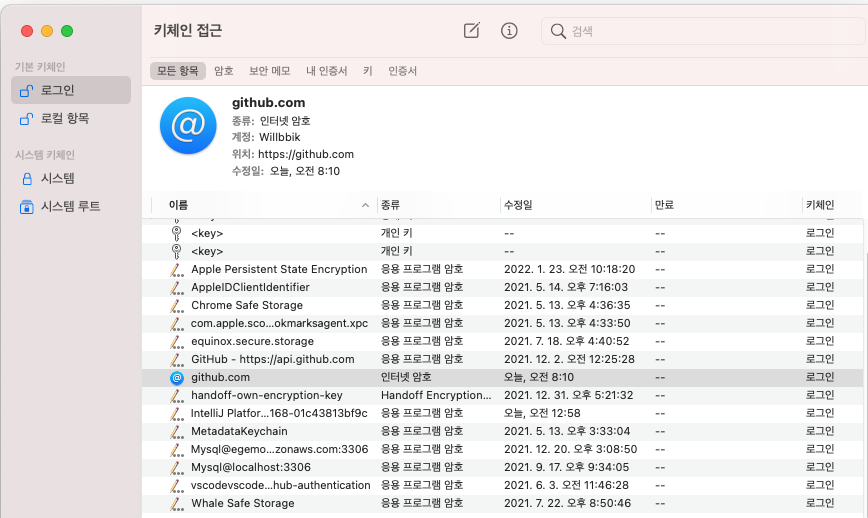Select Chrome Safe Storage item name
This screenshot has width=868, height=518.
point(247,305)
